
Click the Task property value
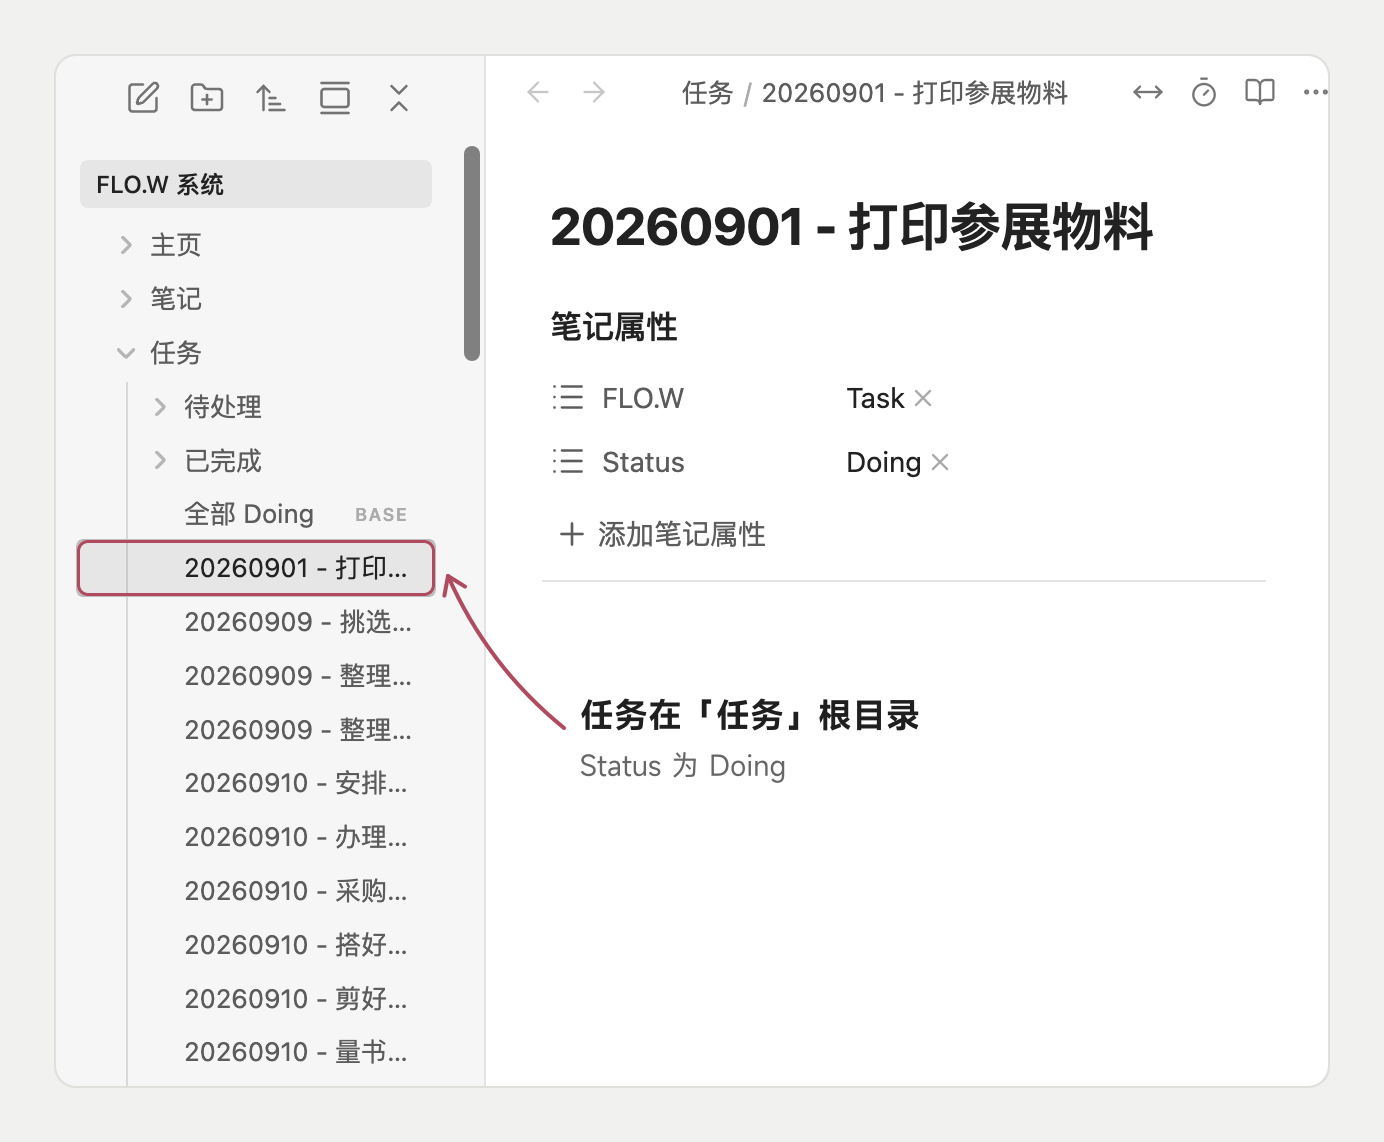pyautogui.click(x=875, y=398)
